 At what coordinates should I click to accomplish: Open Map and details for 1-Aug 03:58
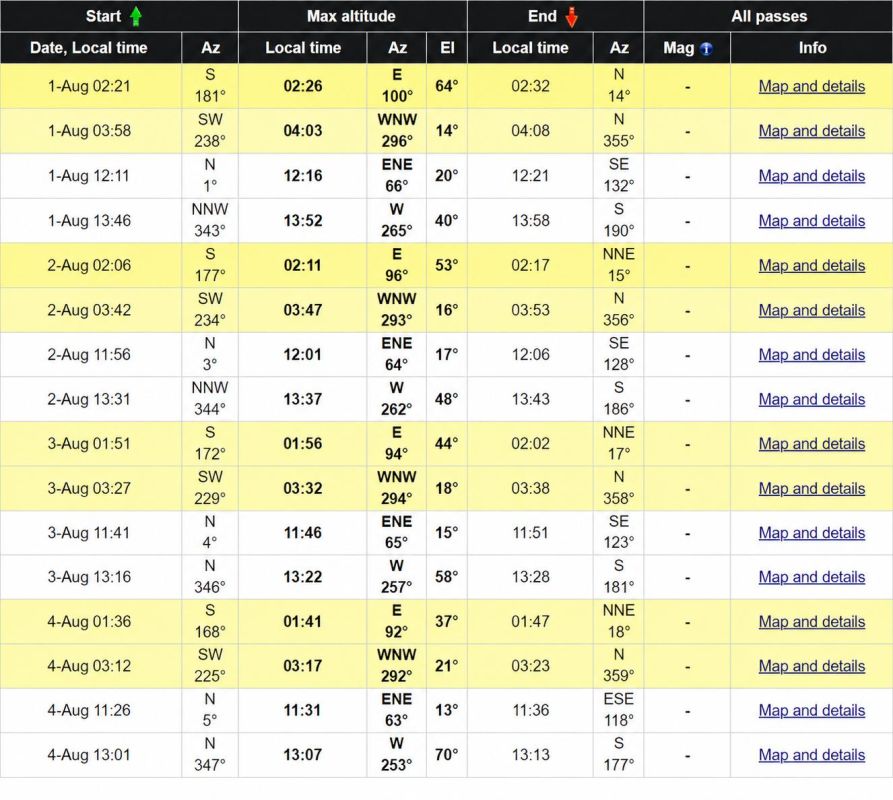tap(812, 130)
